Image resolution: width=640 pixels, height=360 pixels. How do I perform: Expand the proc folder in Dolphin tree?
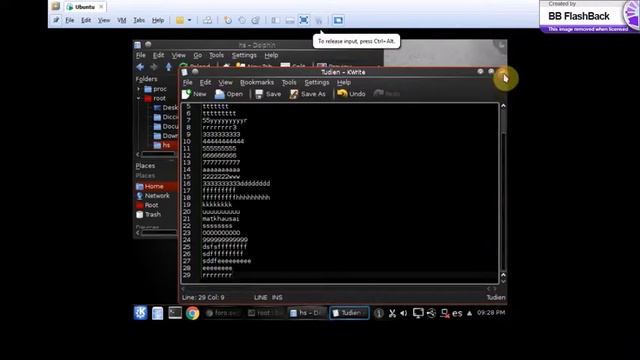138,89
